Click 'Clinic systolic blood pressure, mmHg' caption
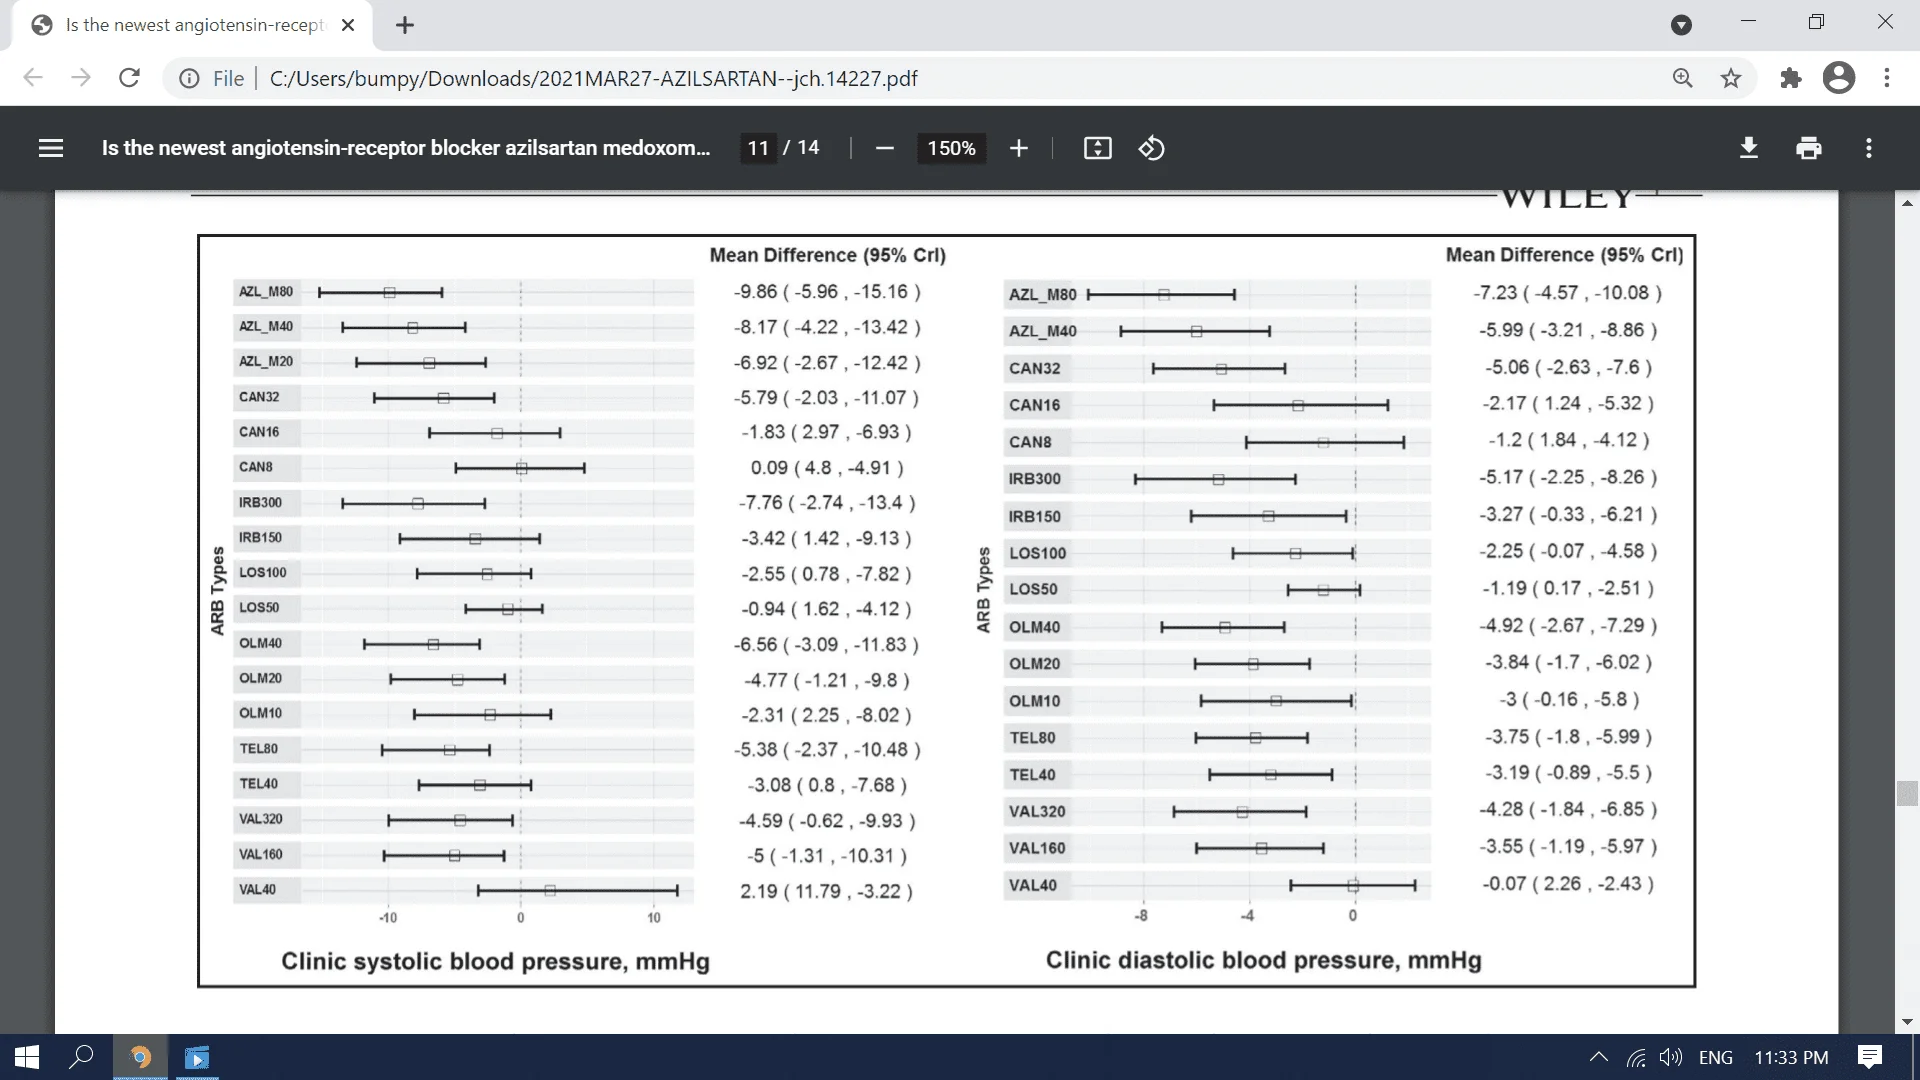The height and width of the screenshot is (1080, 1920). (x=495, y=961)
